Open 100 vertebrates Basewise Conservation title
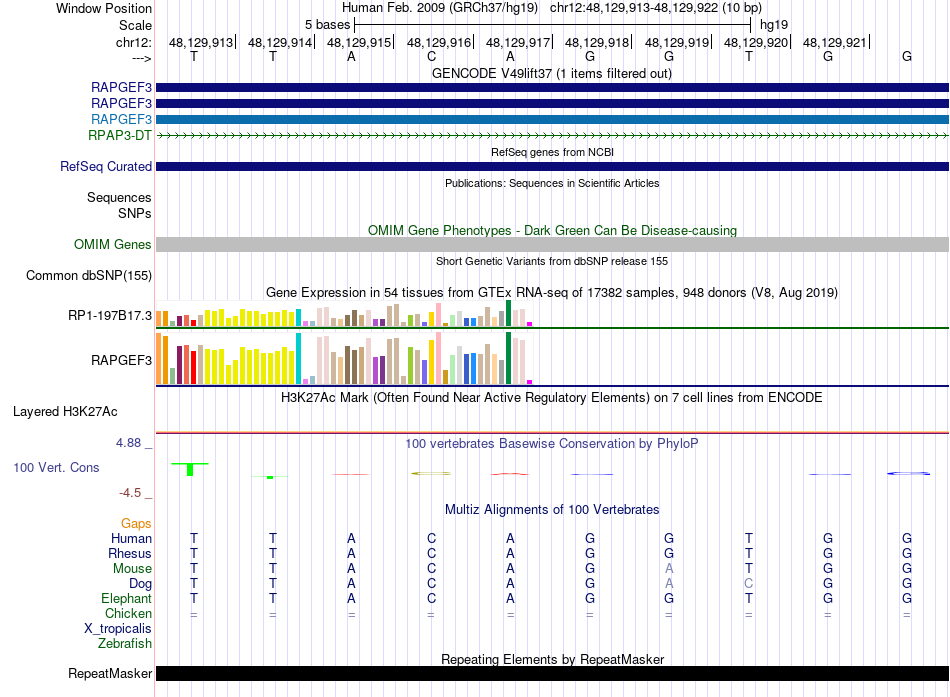Image resolution: width=950 pixels, height=697 pixels. [551, 444]
